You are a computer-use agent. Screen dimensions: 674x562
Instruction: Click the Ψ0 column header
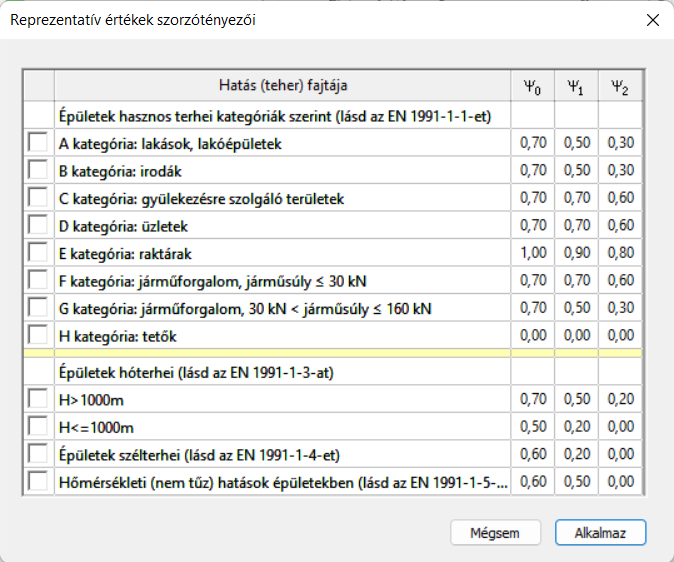tap(533, 86)
